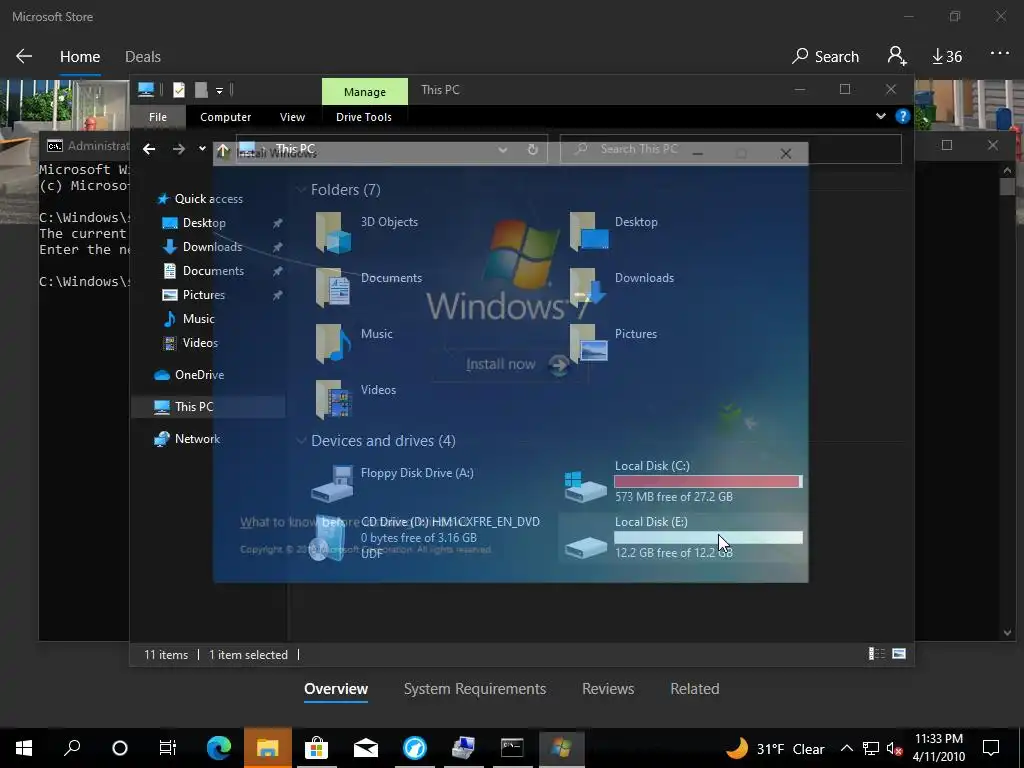
Task: Select Pictures in Quick access sidebar
Action: click(193, 295)
